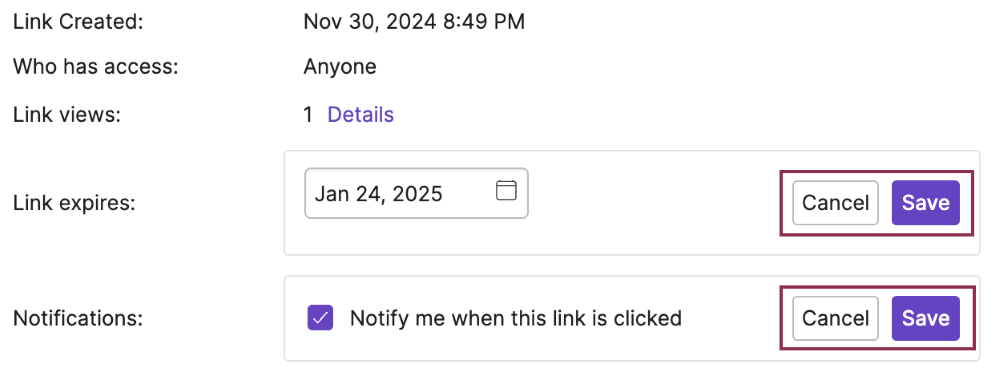The height and width of the screenshot is (377, 1000).
Task: Click the Link expires label
Action: (x=75, y=203)
